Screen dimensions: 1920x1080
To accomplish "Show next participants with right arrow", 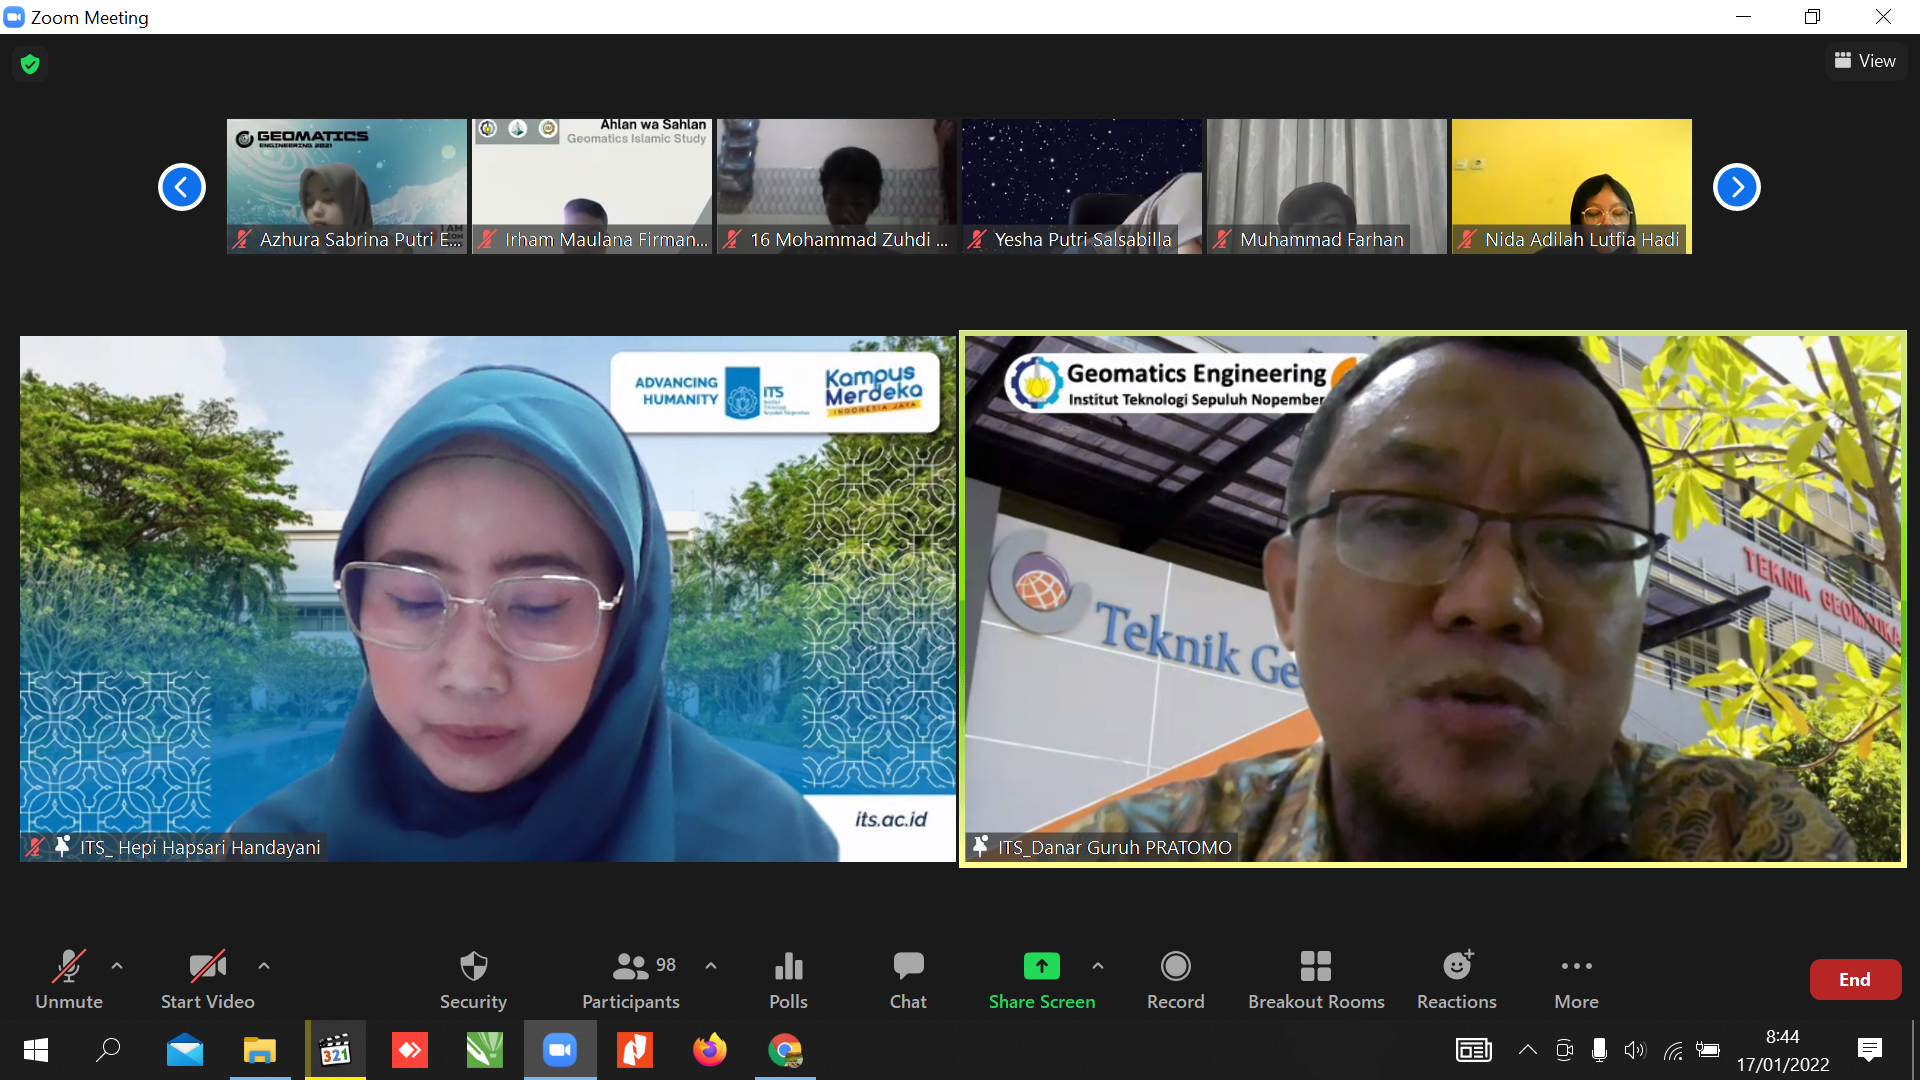I will tap(1736, 187).
